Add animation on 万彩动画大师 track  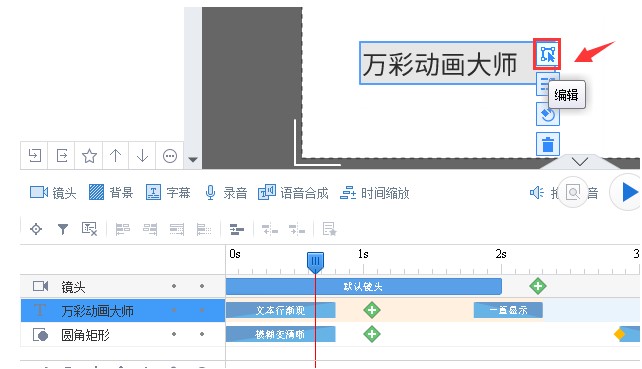[x=372, y=310]
